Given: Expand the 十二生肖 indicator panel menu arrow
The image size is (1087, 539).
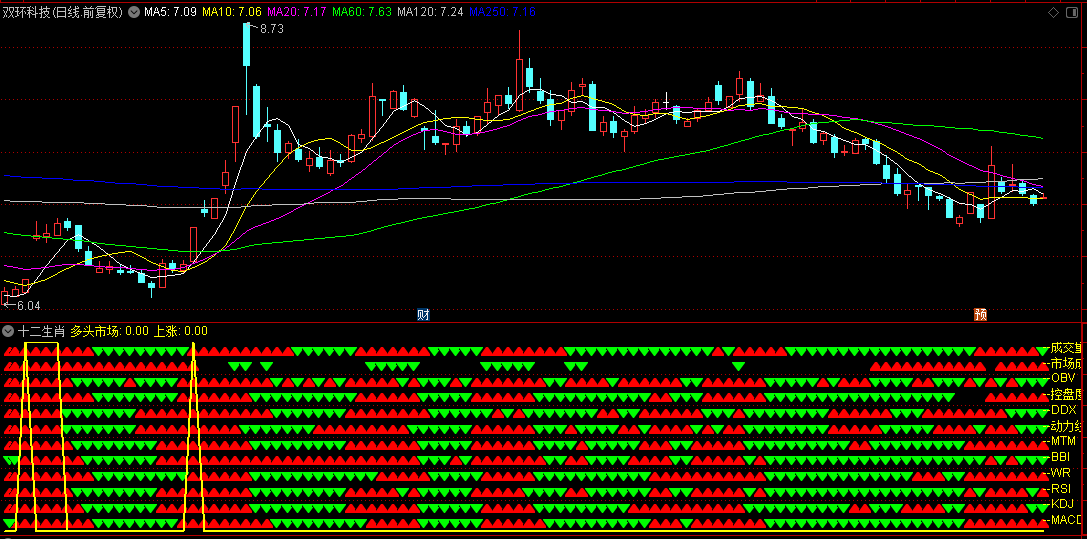Looking at the screenshot, I should [x=8, y=331].
